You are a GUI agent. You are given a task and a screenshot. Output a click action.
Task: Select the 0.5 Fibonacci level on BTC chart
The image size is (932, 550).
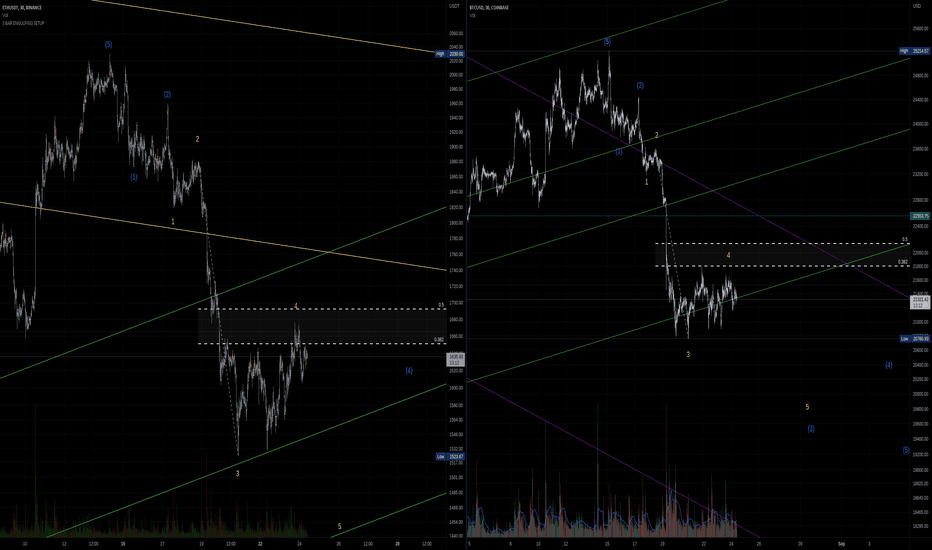tap(905, 240)
